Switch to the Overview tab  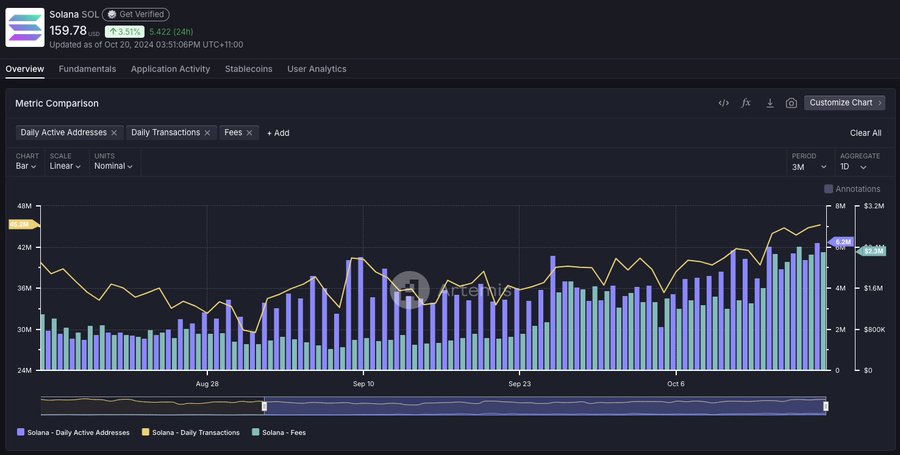(25, 69)
